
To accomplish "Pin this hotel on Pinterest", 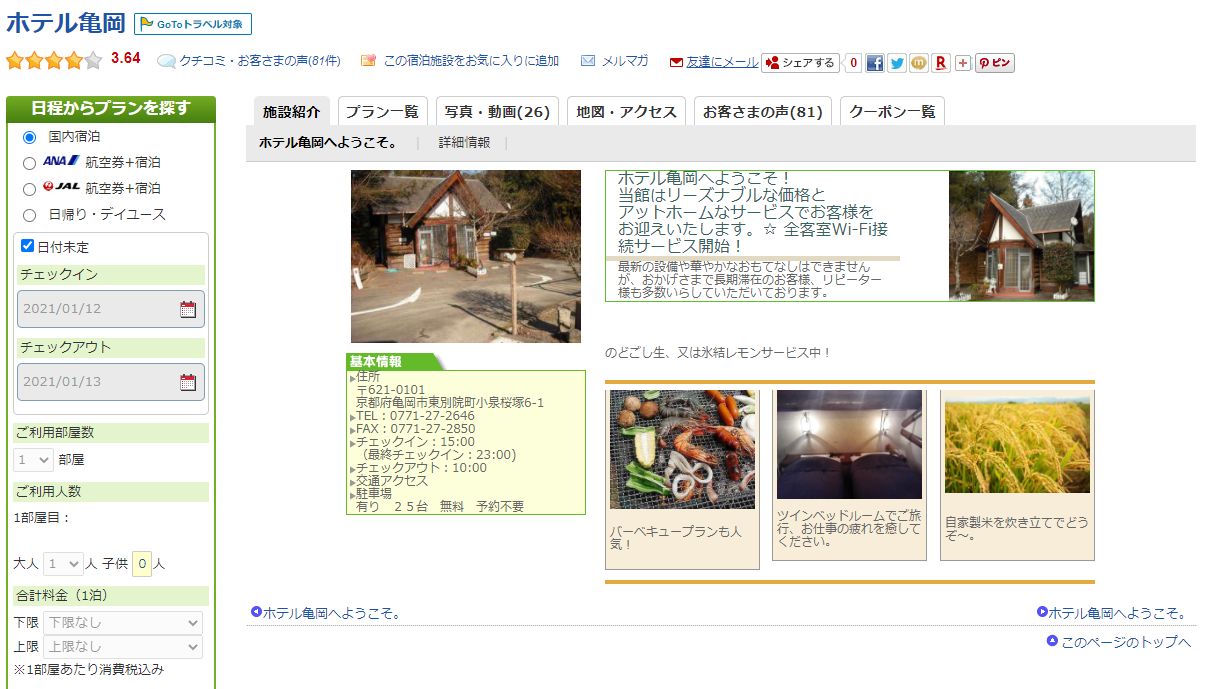I will [995, 63].
